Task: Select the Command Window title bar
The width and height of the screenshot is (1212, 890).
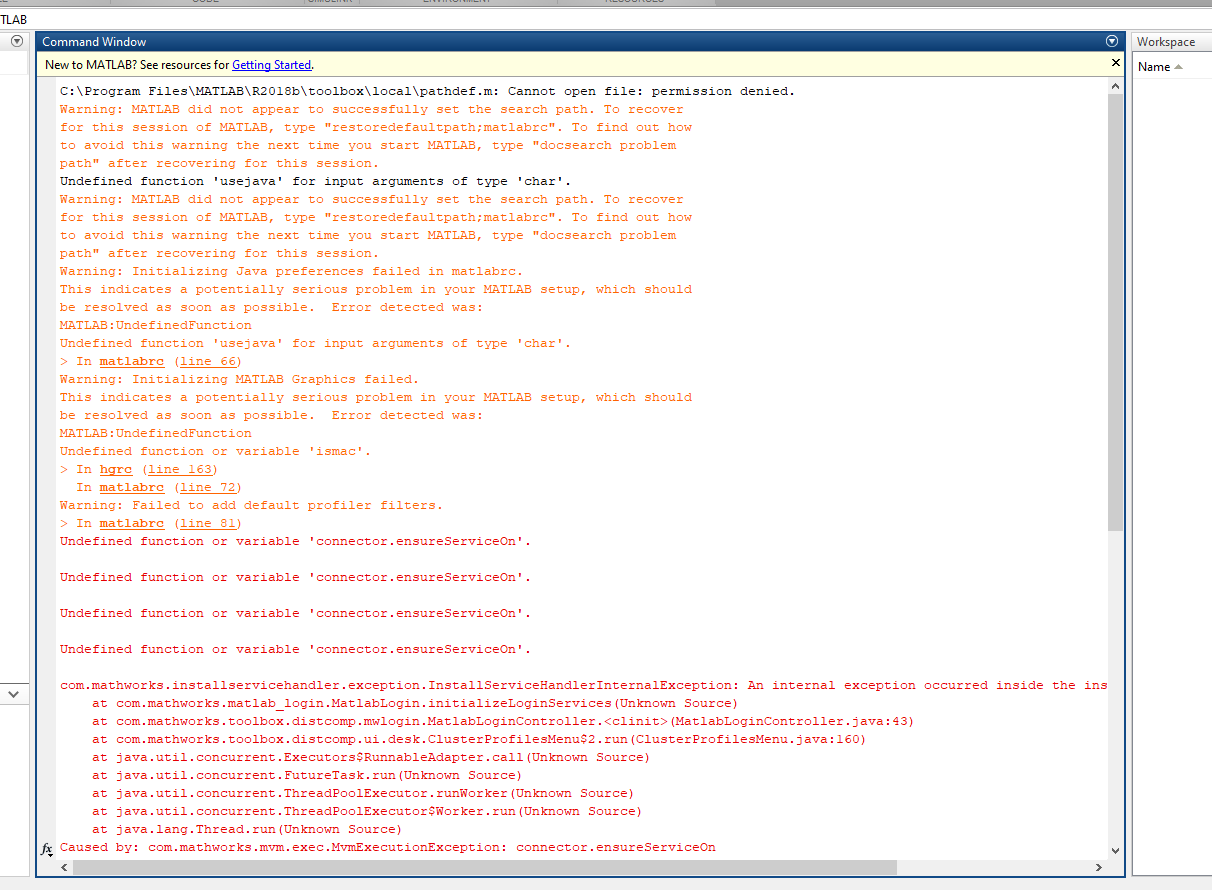Action: tap(578, 41)
